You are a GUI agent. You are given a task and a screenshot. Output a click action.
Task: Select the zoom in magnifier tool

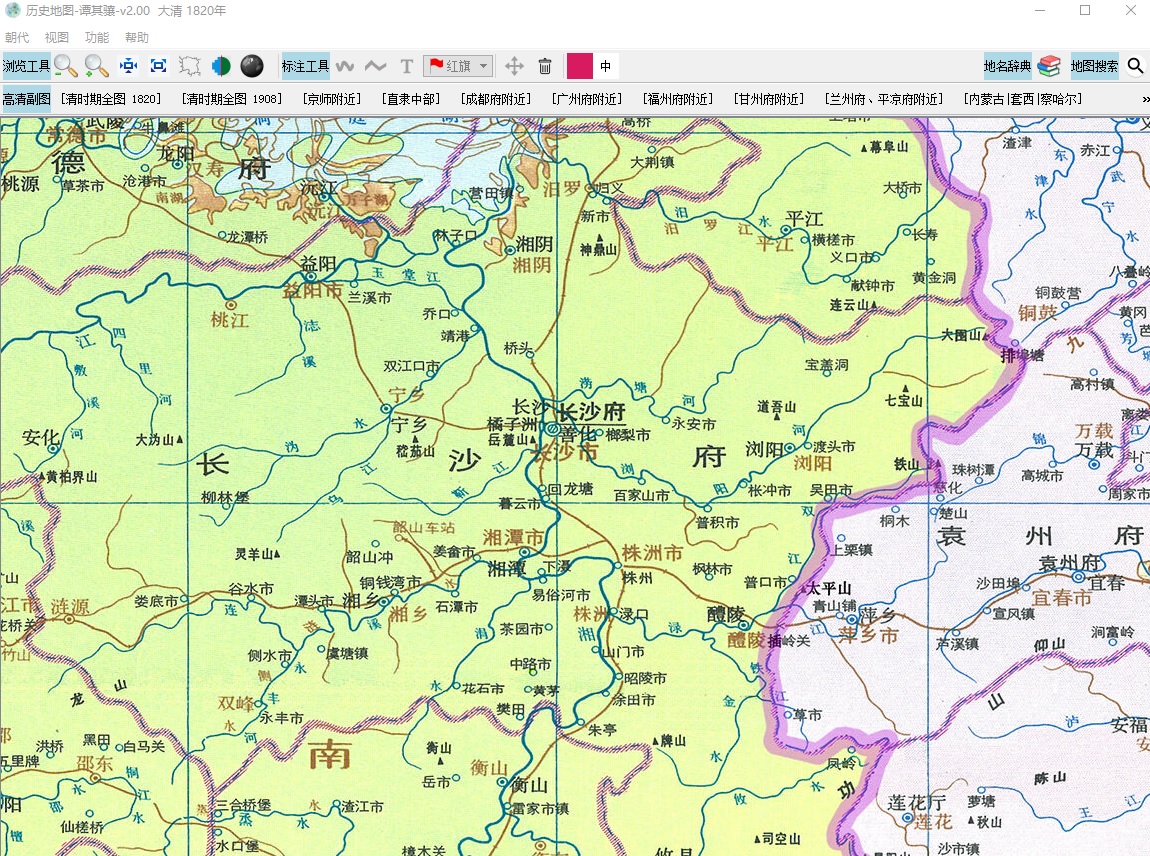[96, 66]
